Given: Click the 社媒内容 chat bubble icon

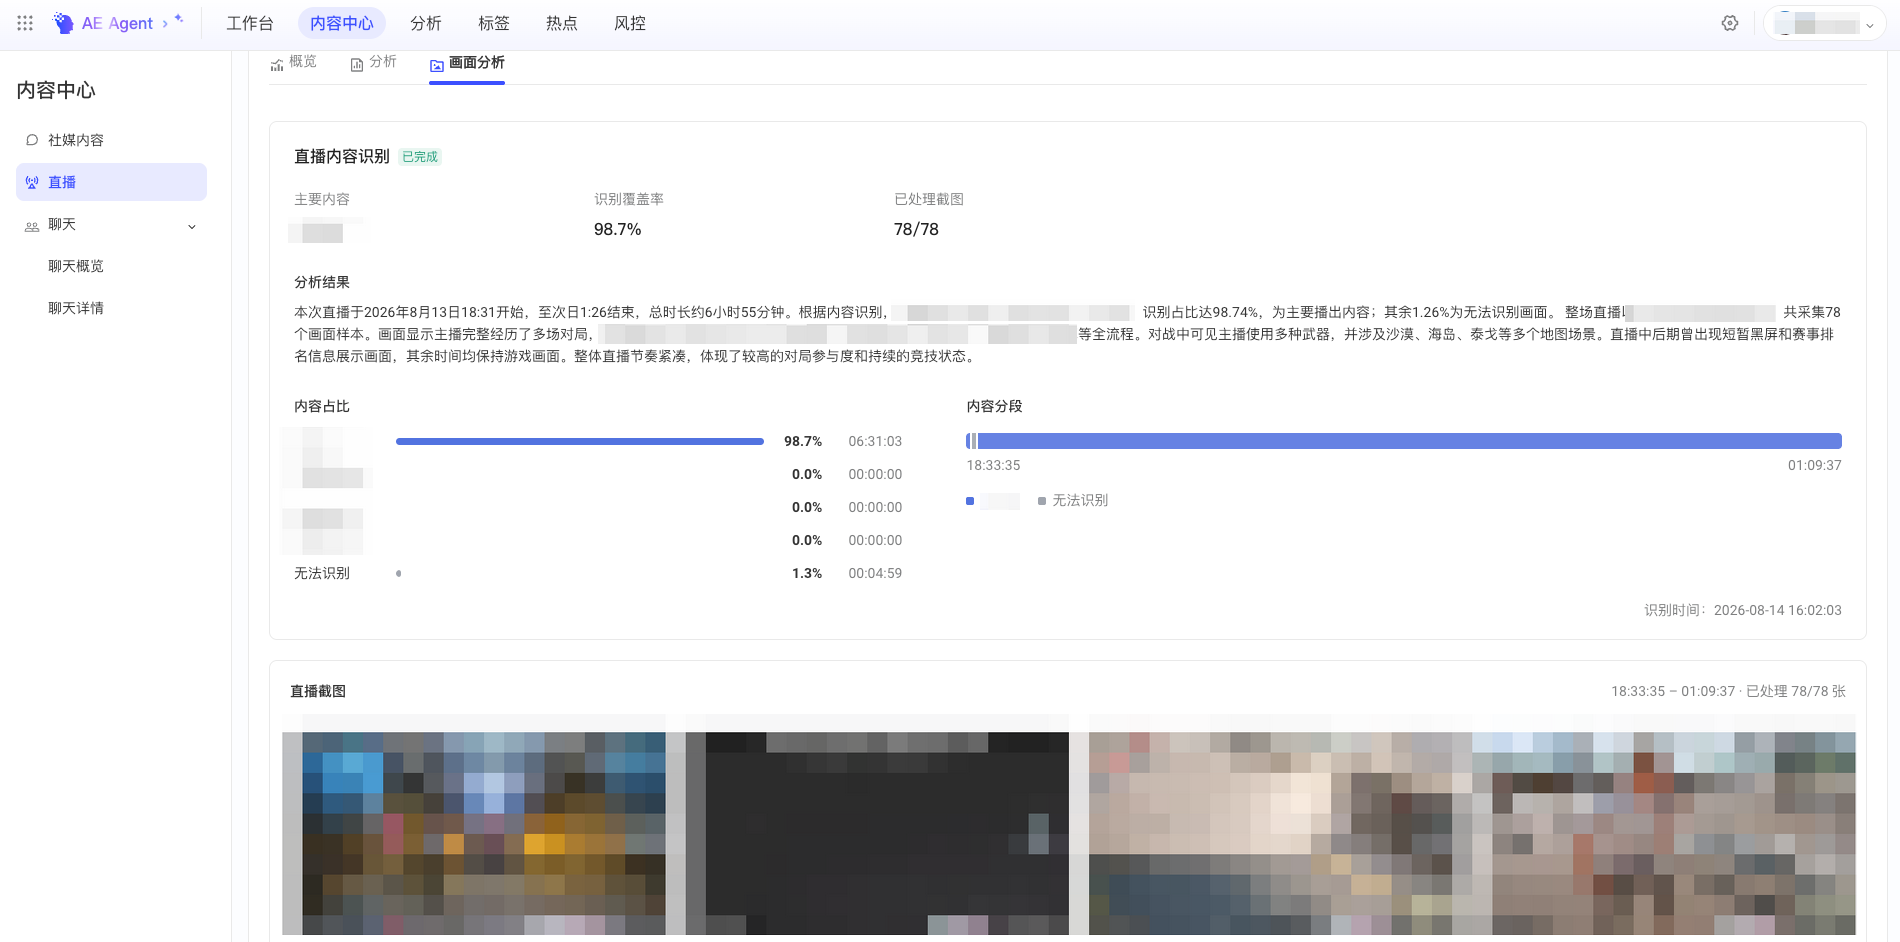Looking at the screenshot, I should pos(32,140).
